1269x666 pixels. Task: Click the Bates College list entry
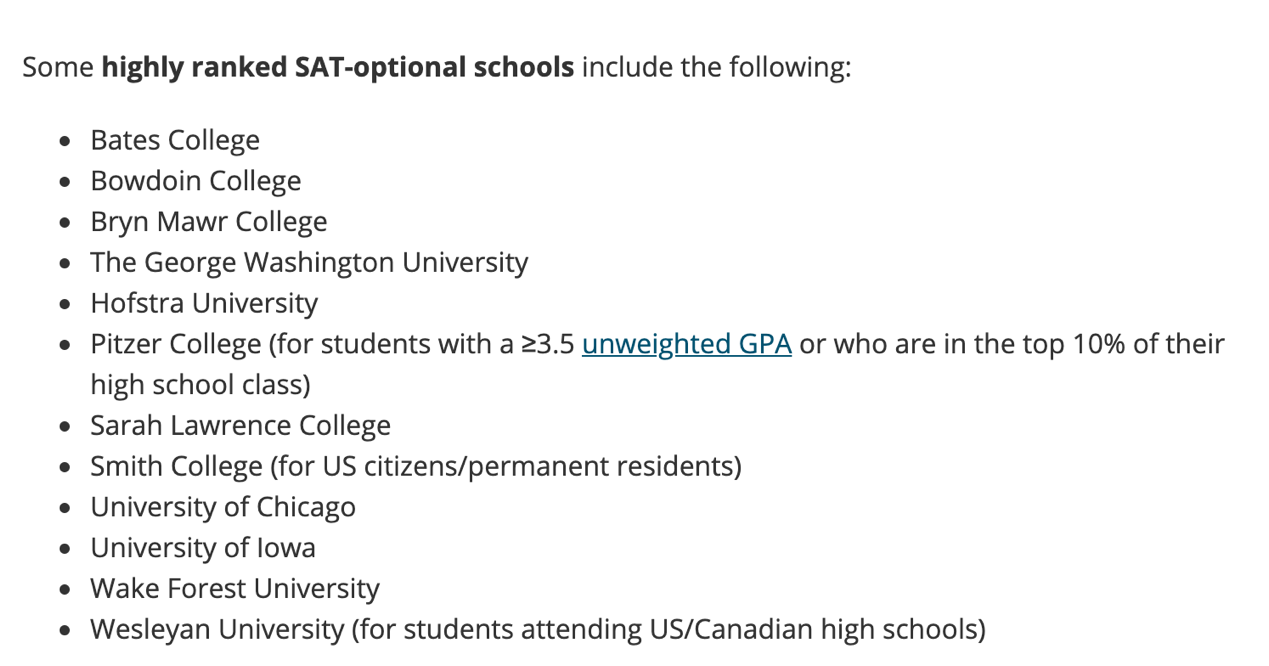point(175,140)
